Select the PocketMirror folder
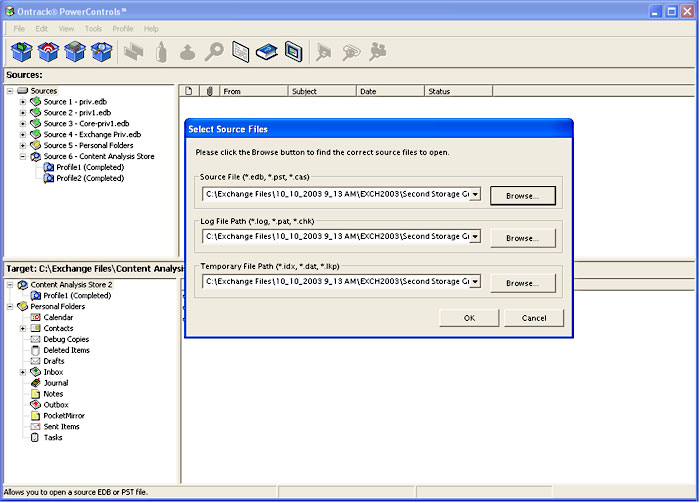 point(64,416)
